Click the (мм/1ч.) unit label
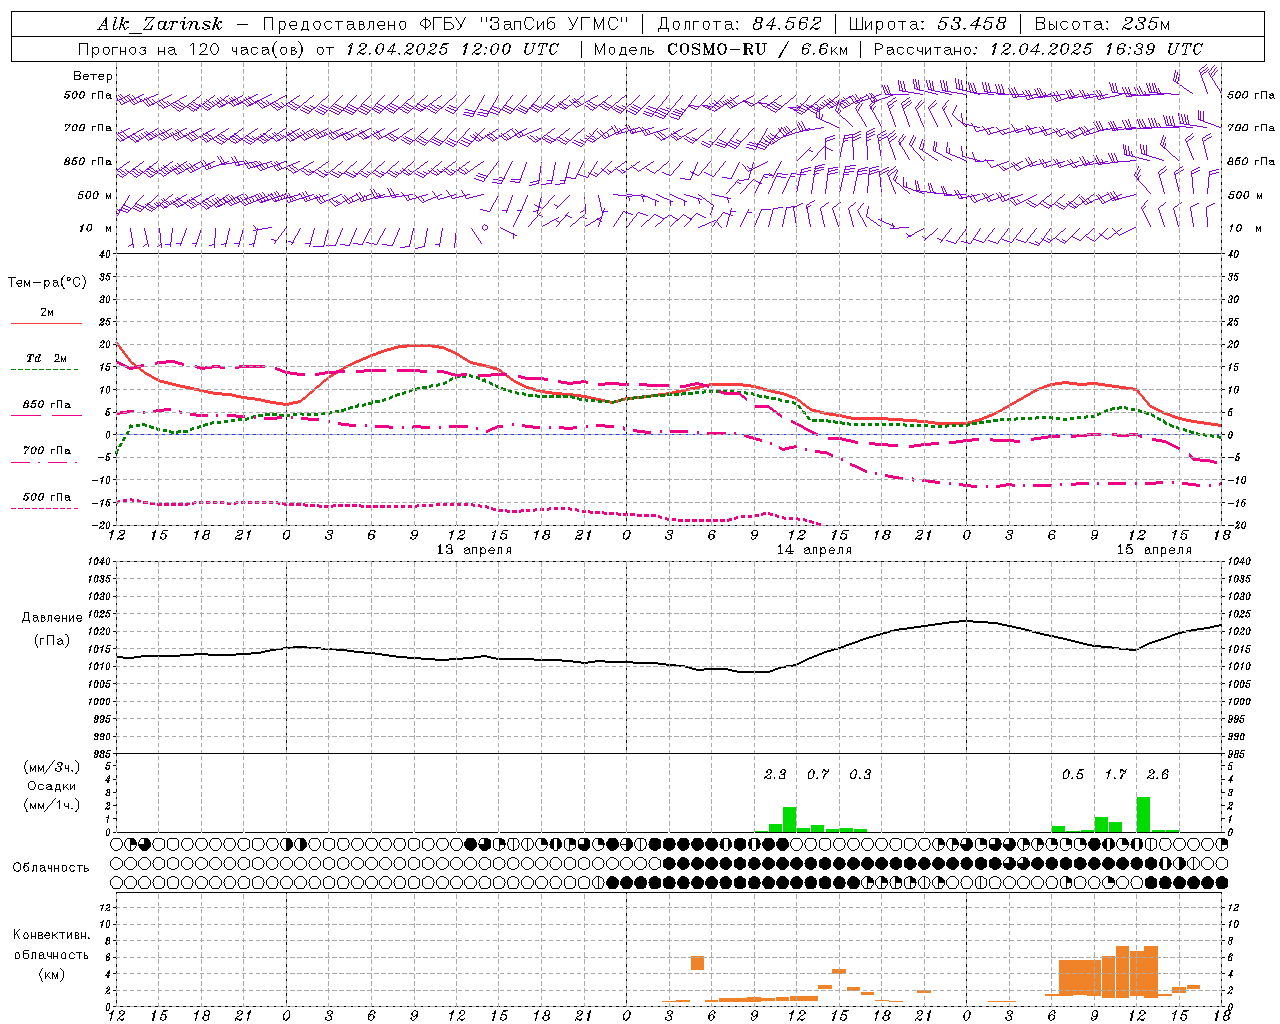Image resolution: width=1280 pixels, height=1024 pixels. (52, 805)
